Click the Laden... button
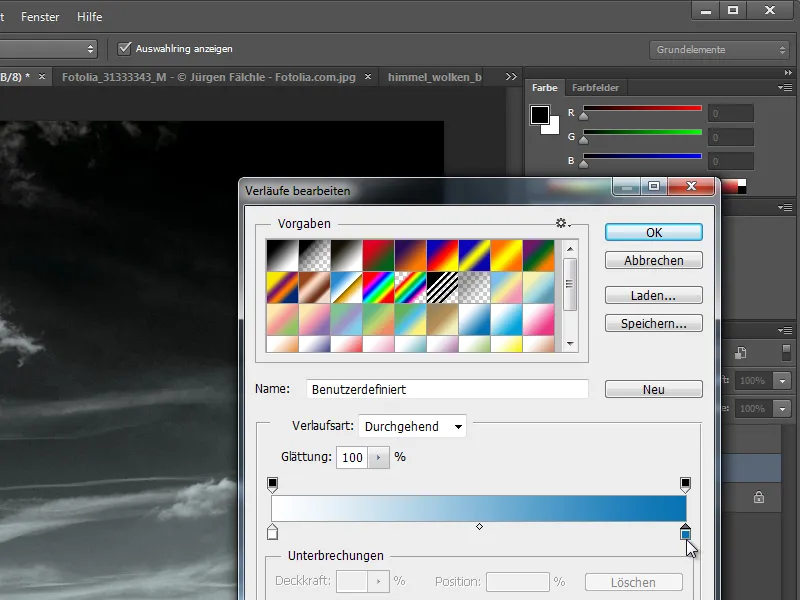This screenshot has width=800, height=600. click(654, 295)
